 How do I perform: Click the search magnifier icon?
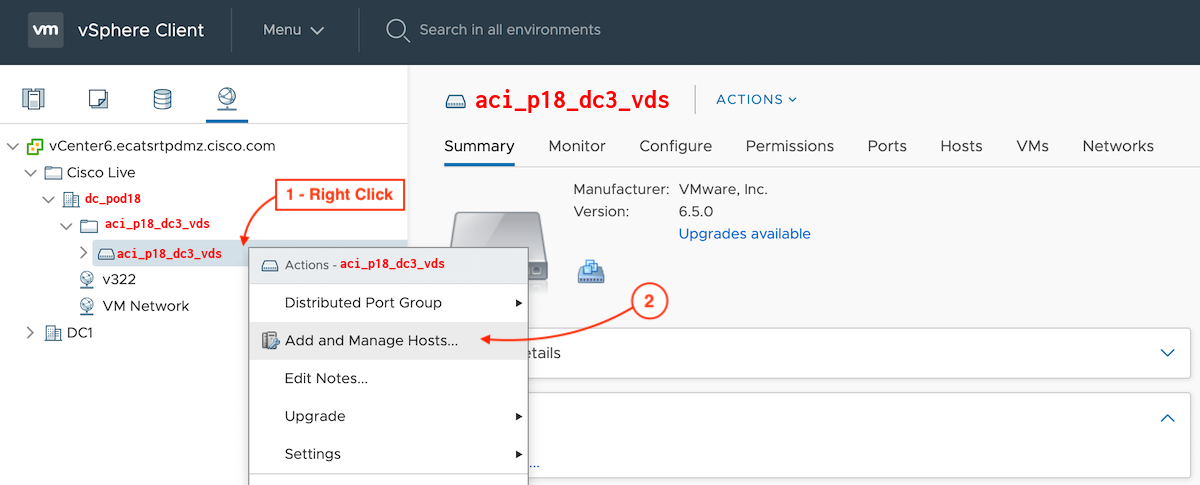click(x=398, y=30)
